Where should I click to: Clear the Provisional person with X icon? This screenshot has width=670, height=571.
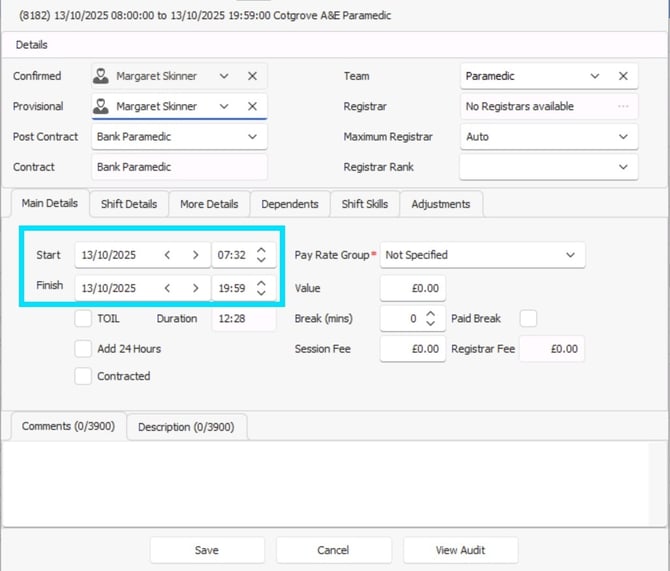pos(252,107)
